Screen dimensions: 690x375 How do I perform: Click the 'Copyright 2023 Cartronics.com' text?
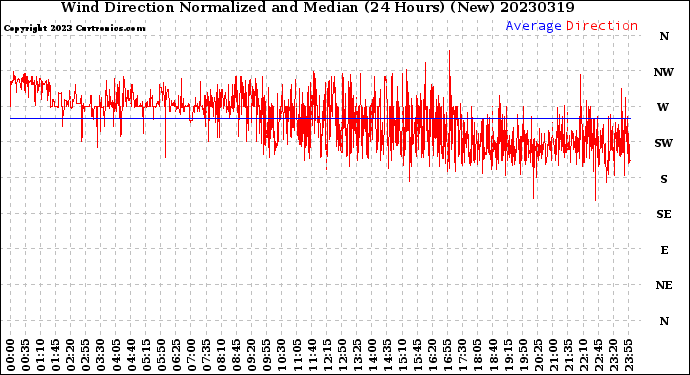[x=74, y=28]
